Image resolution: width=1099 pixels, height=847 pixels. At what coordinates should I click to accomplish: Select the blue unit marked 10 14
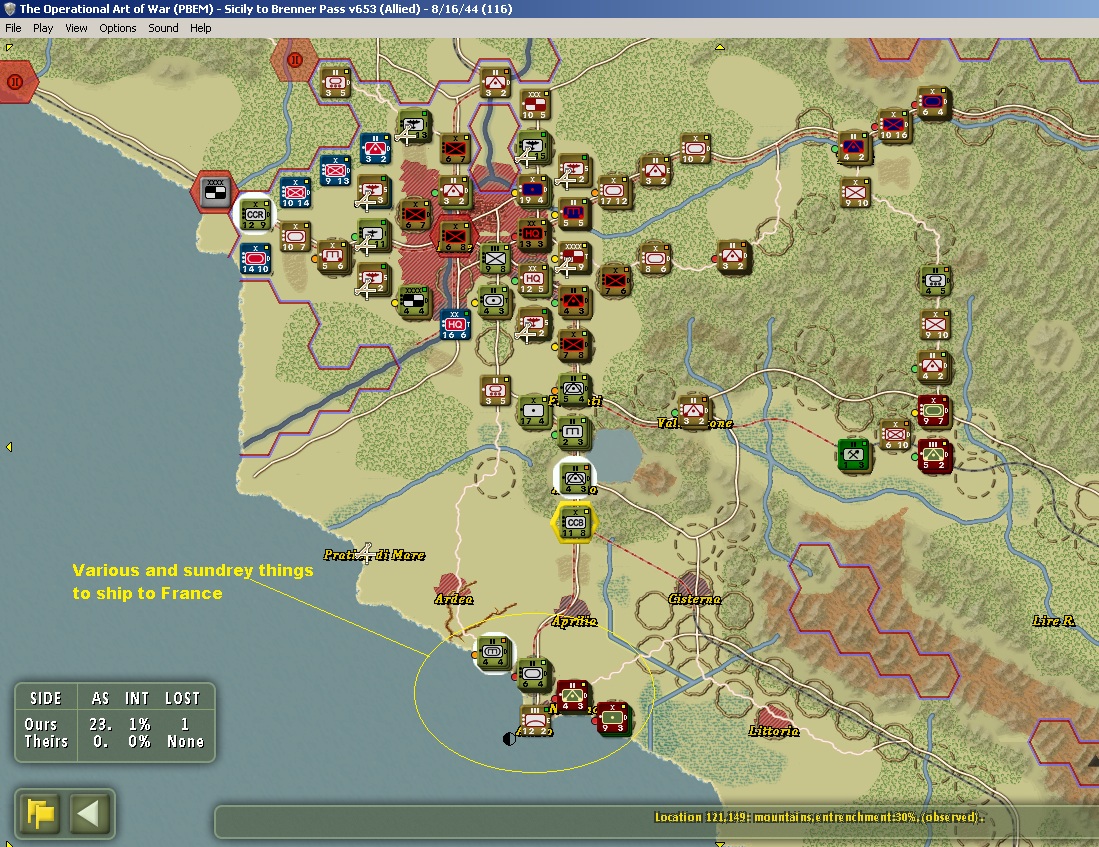tap(295, 193)
